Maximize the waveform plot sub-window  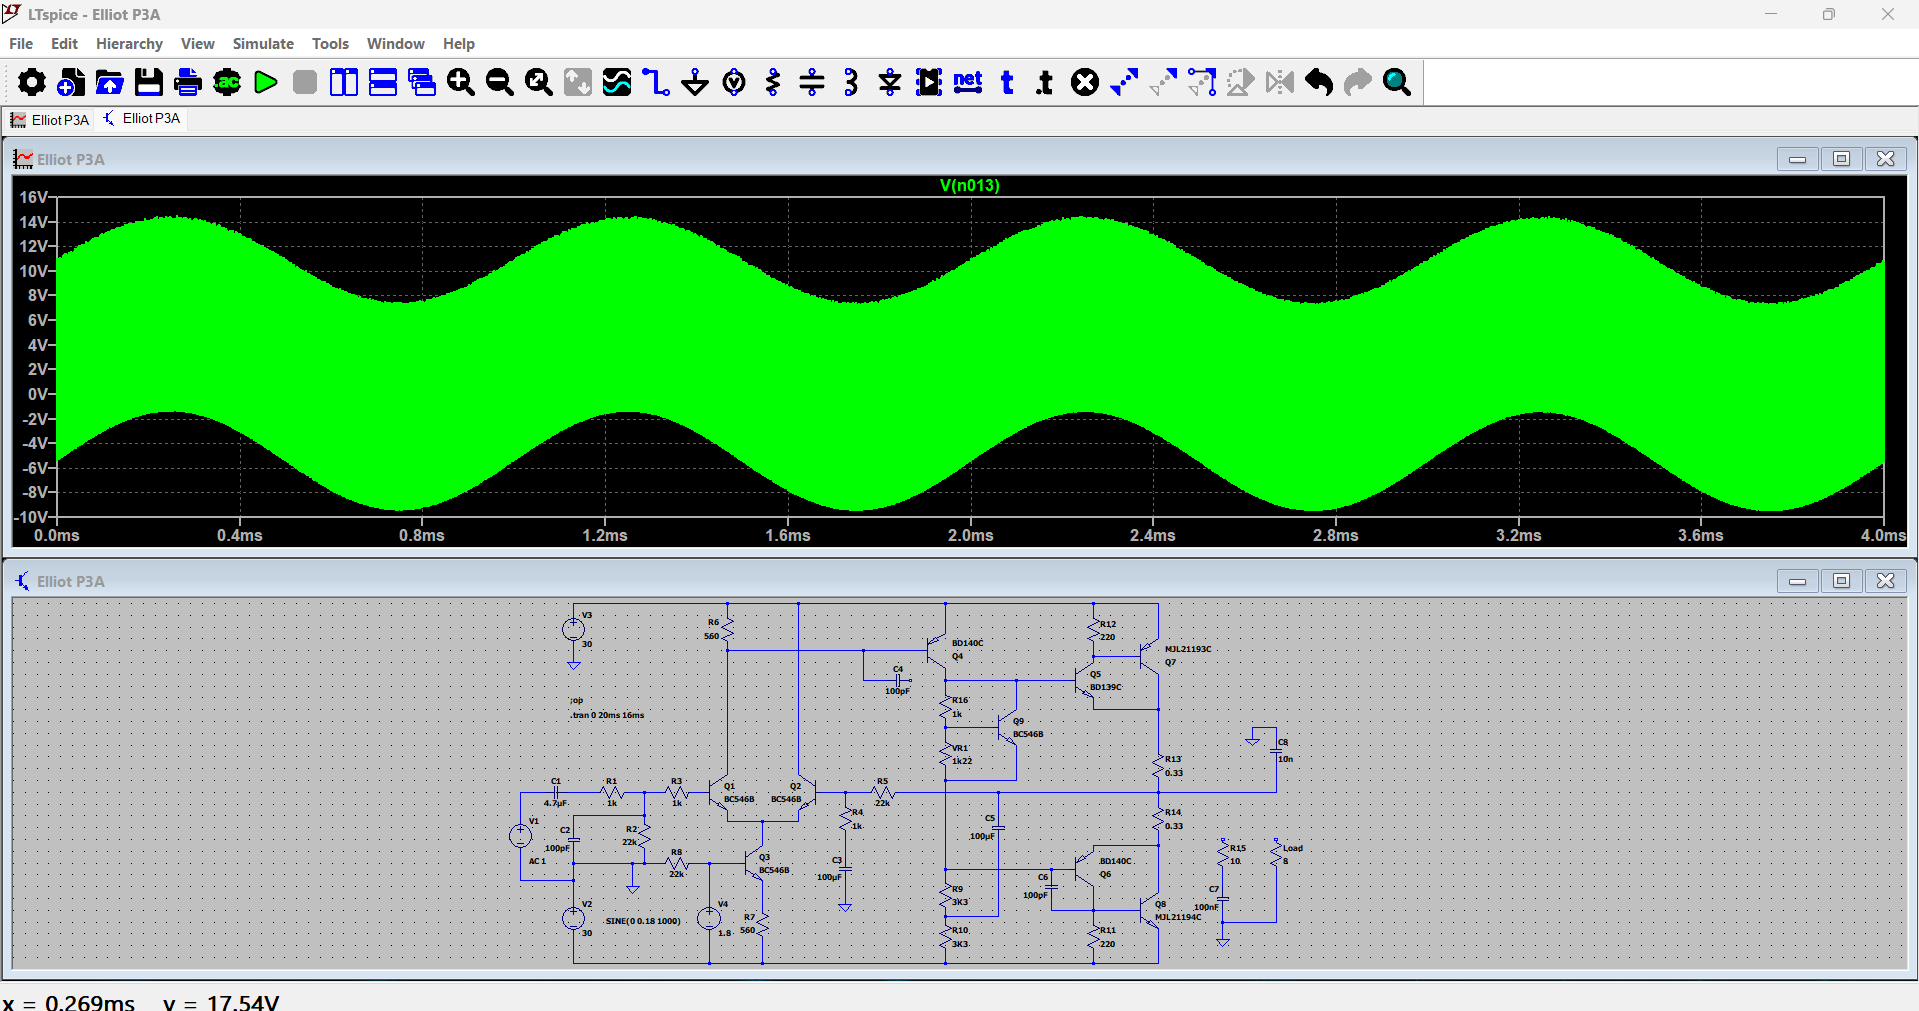(x=1841, y=159)
